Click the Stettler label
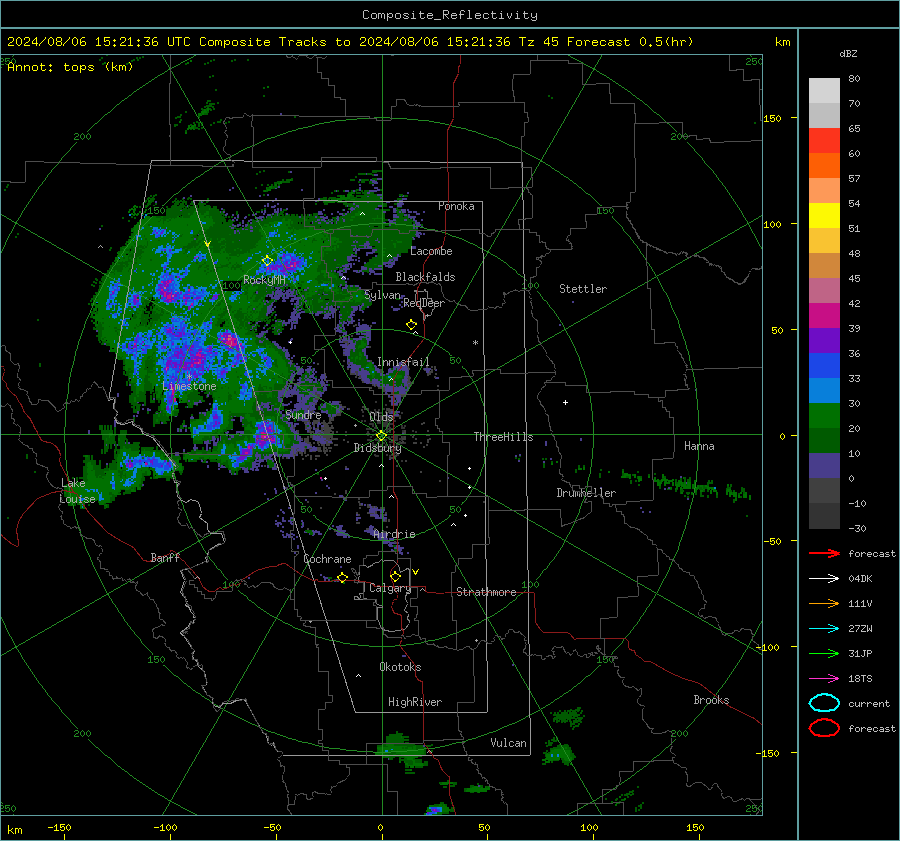This screenshot has height=841, width=900. point(583,289)
